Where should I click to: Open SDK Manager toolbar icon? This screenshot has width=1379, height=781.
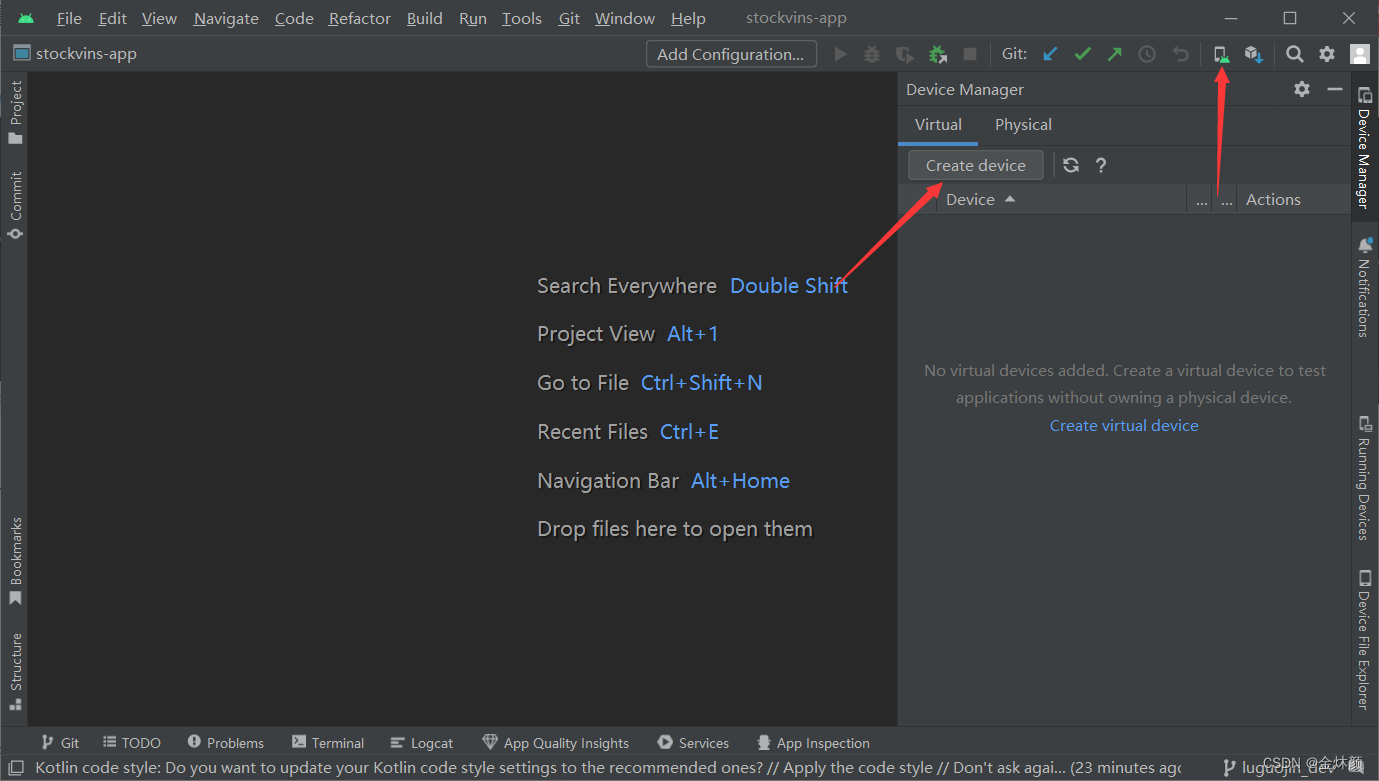click(1253, 54)
